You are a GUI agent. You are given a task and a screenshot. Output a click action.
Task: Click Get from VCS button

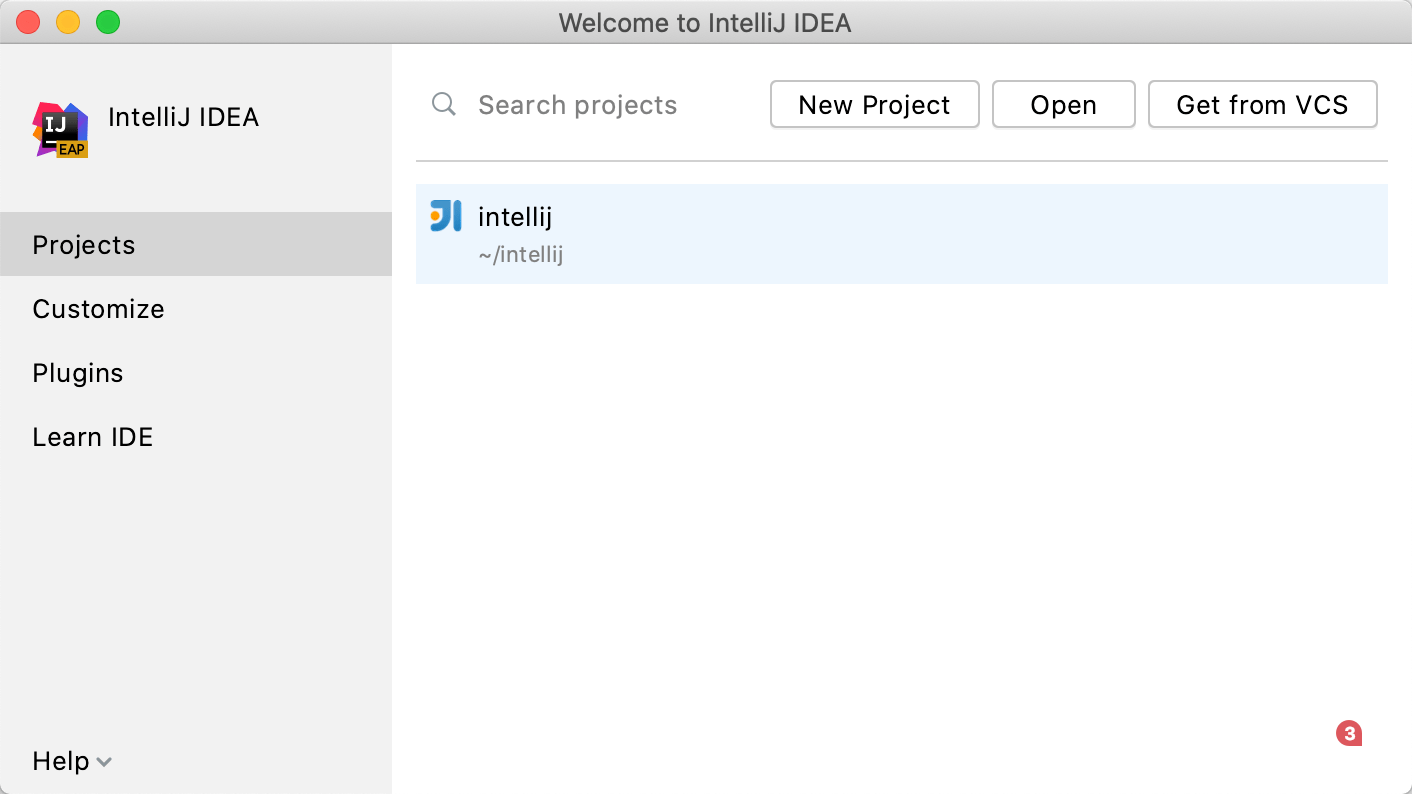pyautogui.click(x=1262, y=105)
